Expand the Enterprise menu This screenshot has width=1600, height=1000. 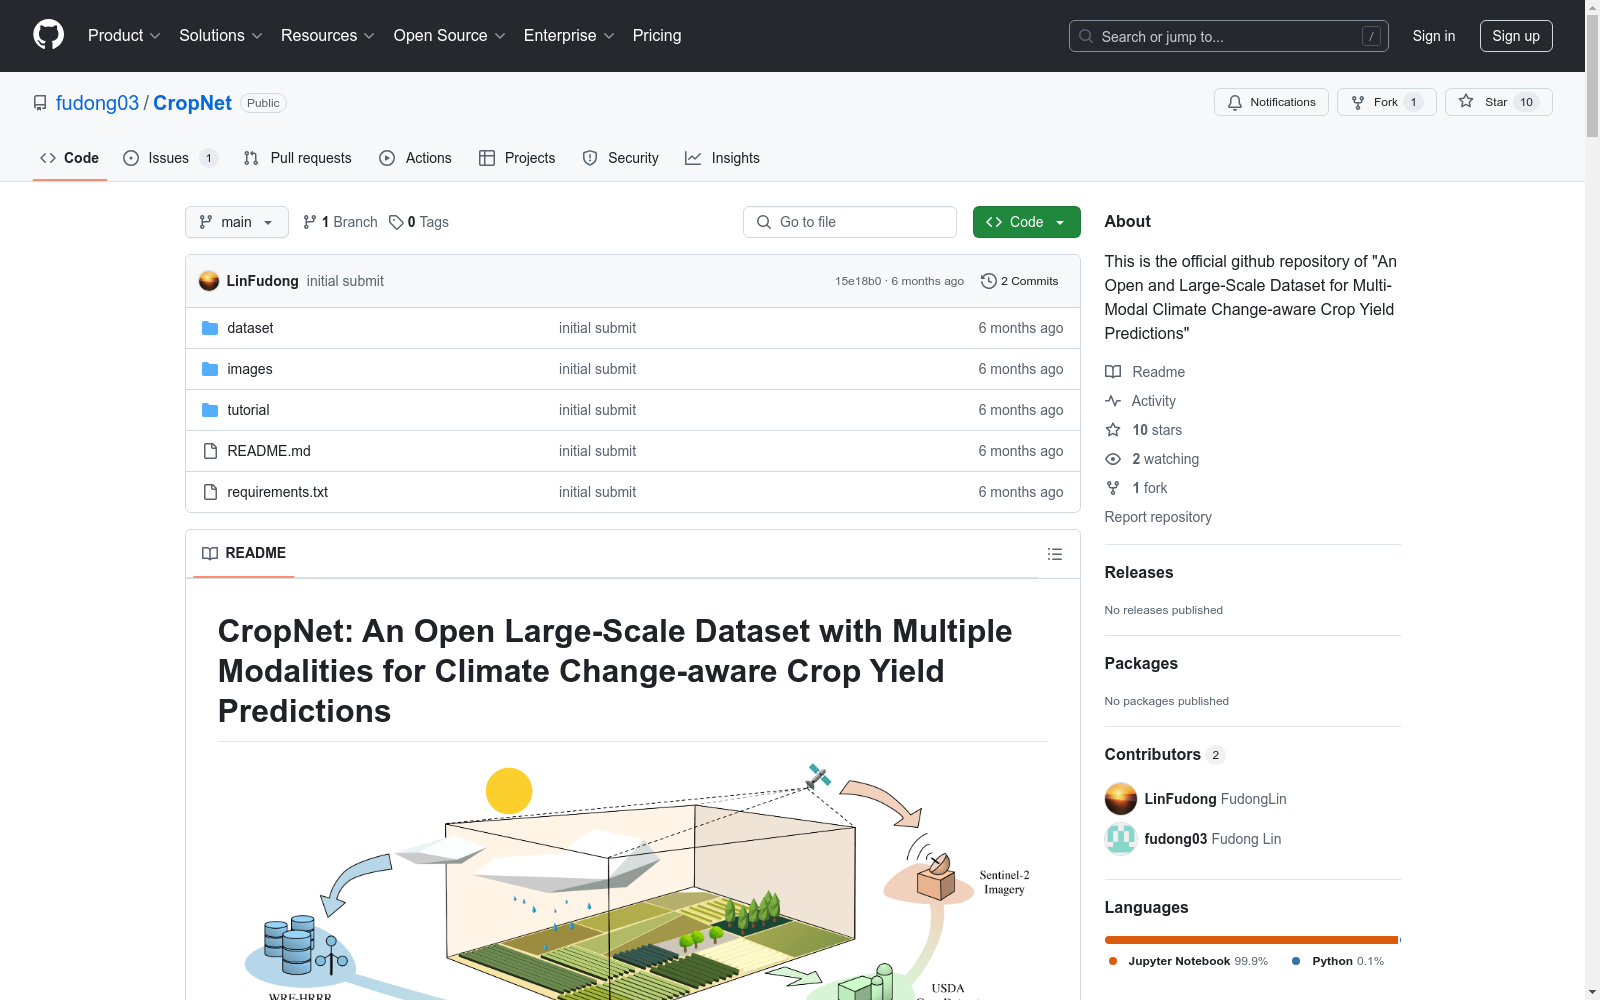[x=569, y=35]
